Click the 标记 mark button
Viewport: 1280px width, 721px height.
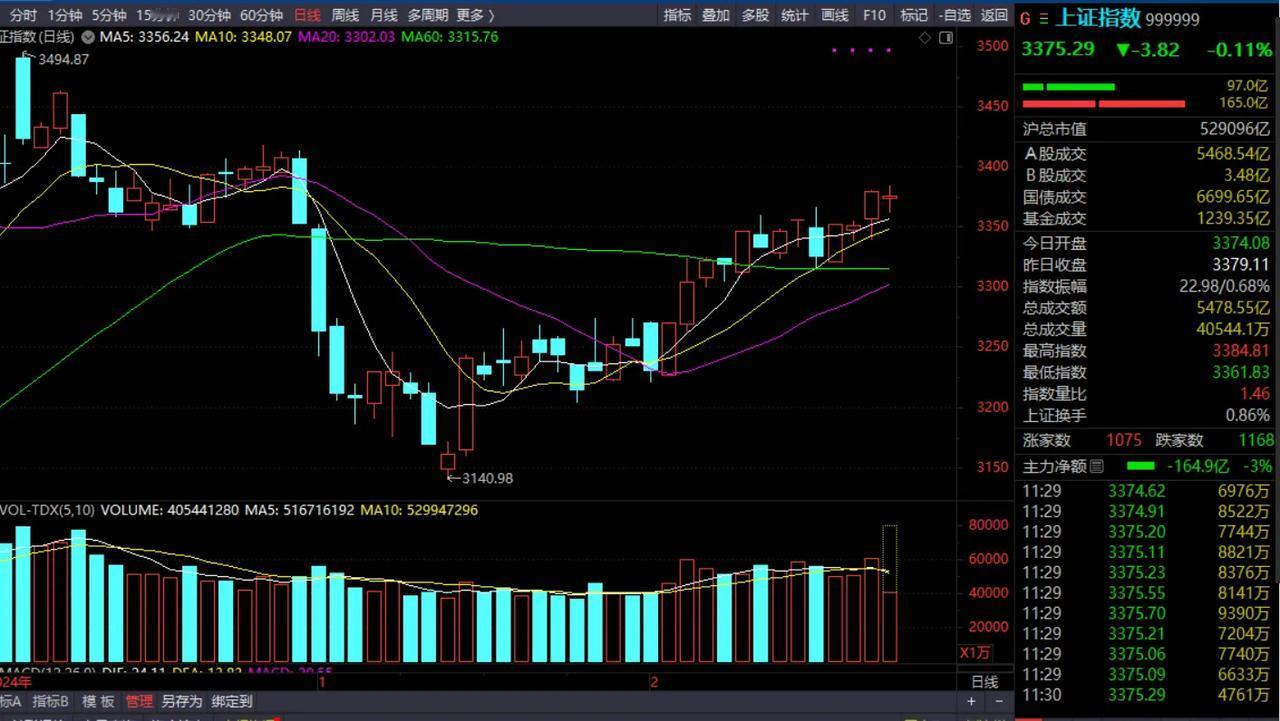pos(914,15)
